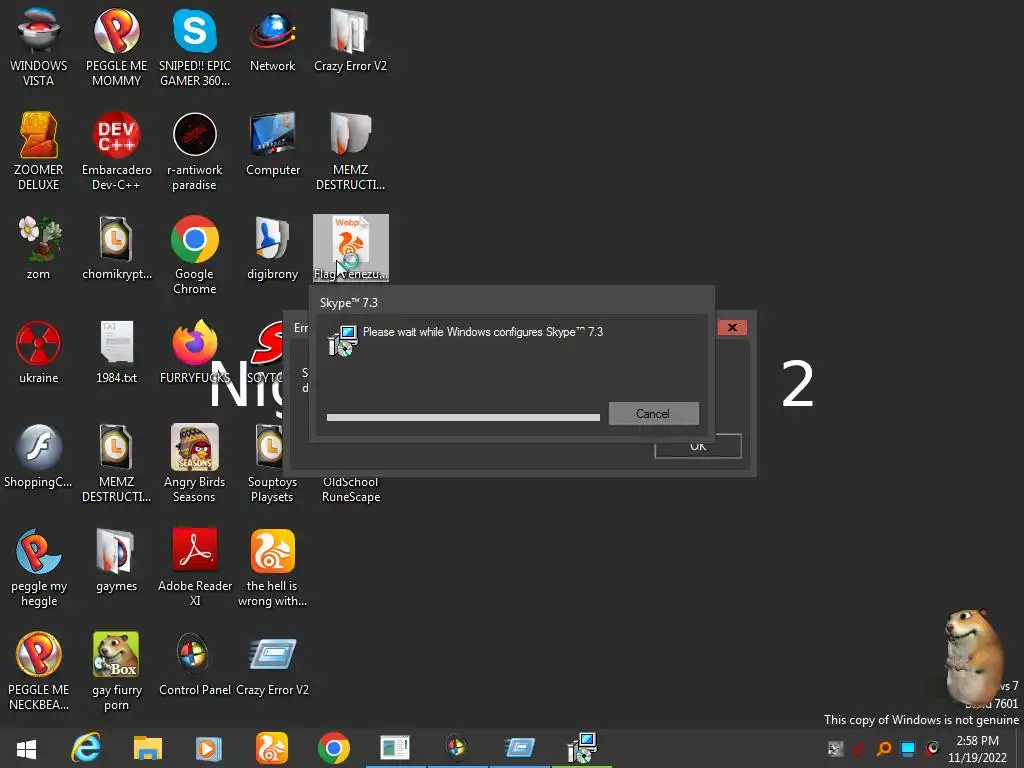
Task: Open the Windows Start button
Action: pyautogui.click(x=26, y=748)
